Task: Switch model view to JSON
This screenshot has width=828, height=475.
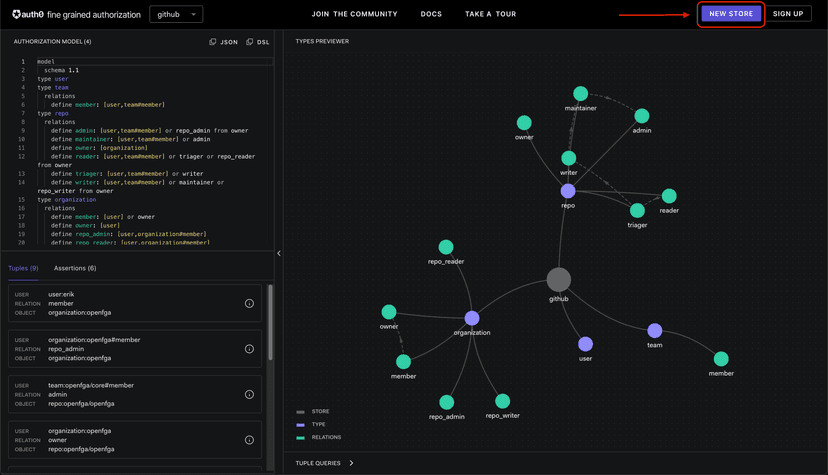Action: click(224, 42)
